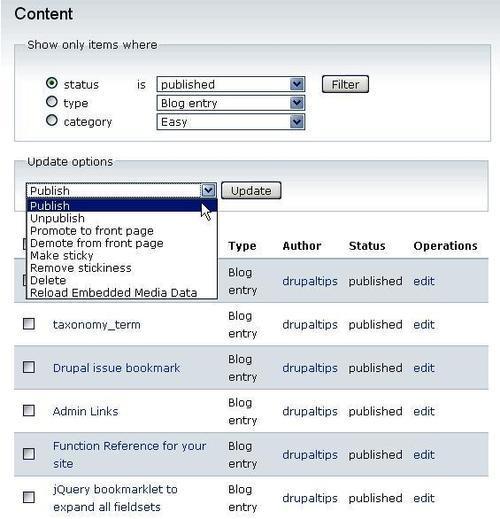Tick the Admin Links row checkbox

coord(29,410)
